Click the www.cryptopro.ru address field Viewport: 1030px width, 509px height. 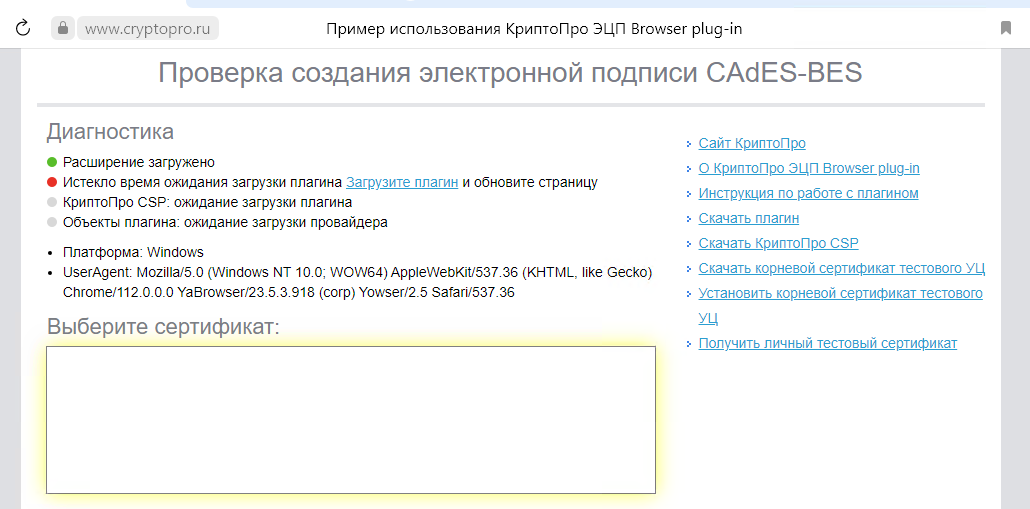148,29
